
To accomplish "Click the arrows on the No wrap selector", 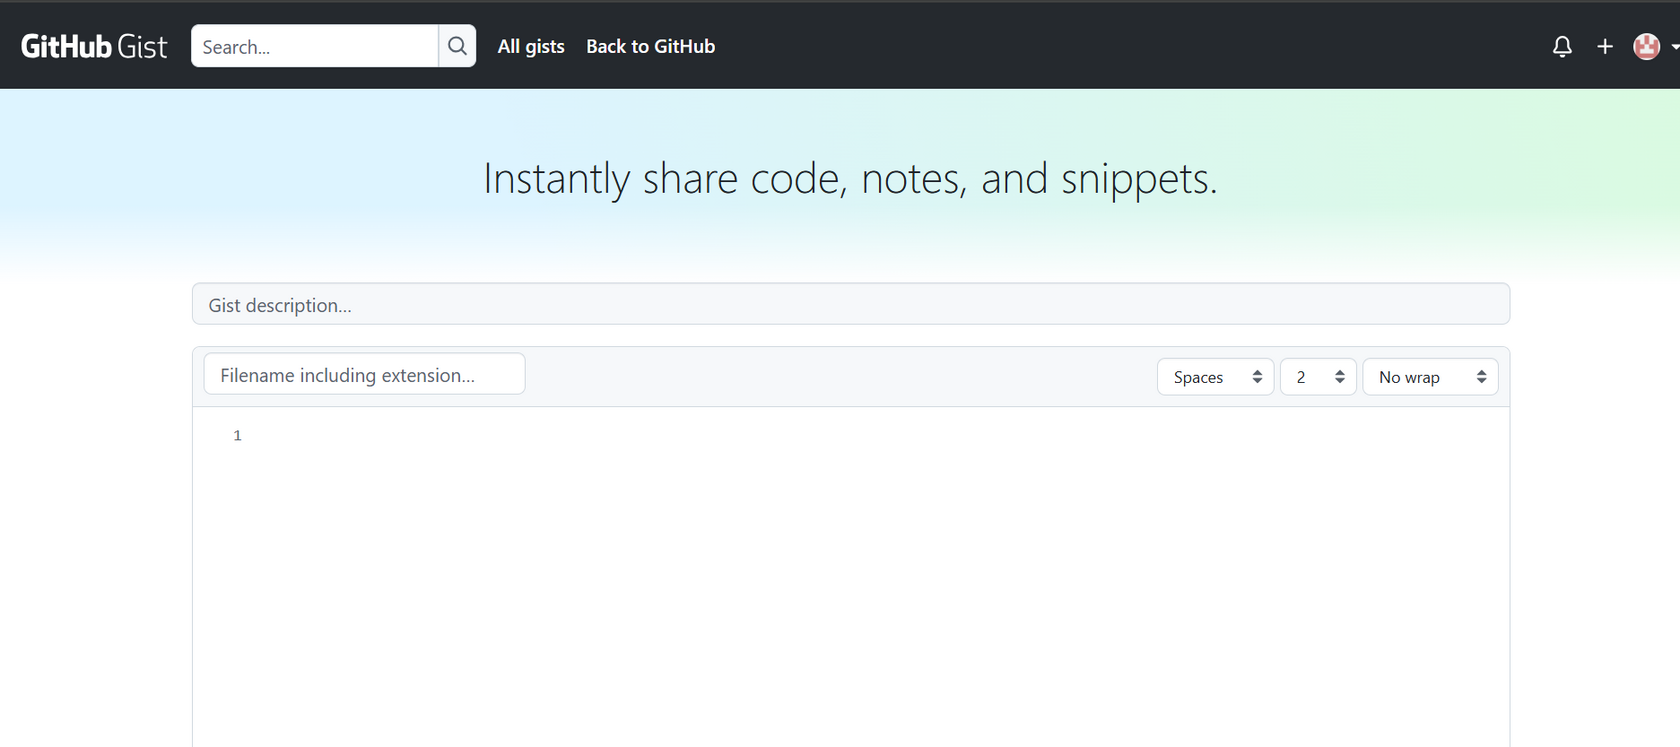I will [x=1482, y=377].
